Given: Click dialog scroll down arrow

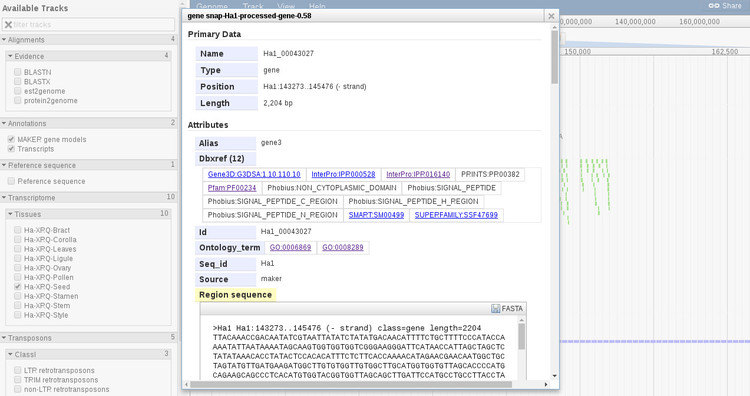Looking at the screenshot, I should [x=555, y=376].
